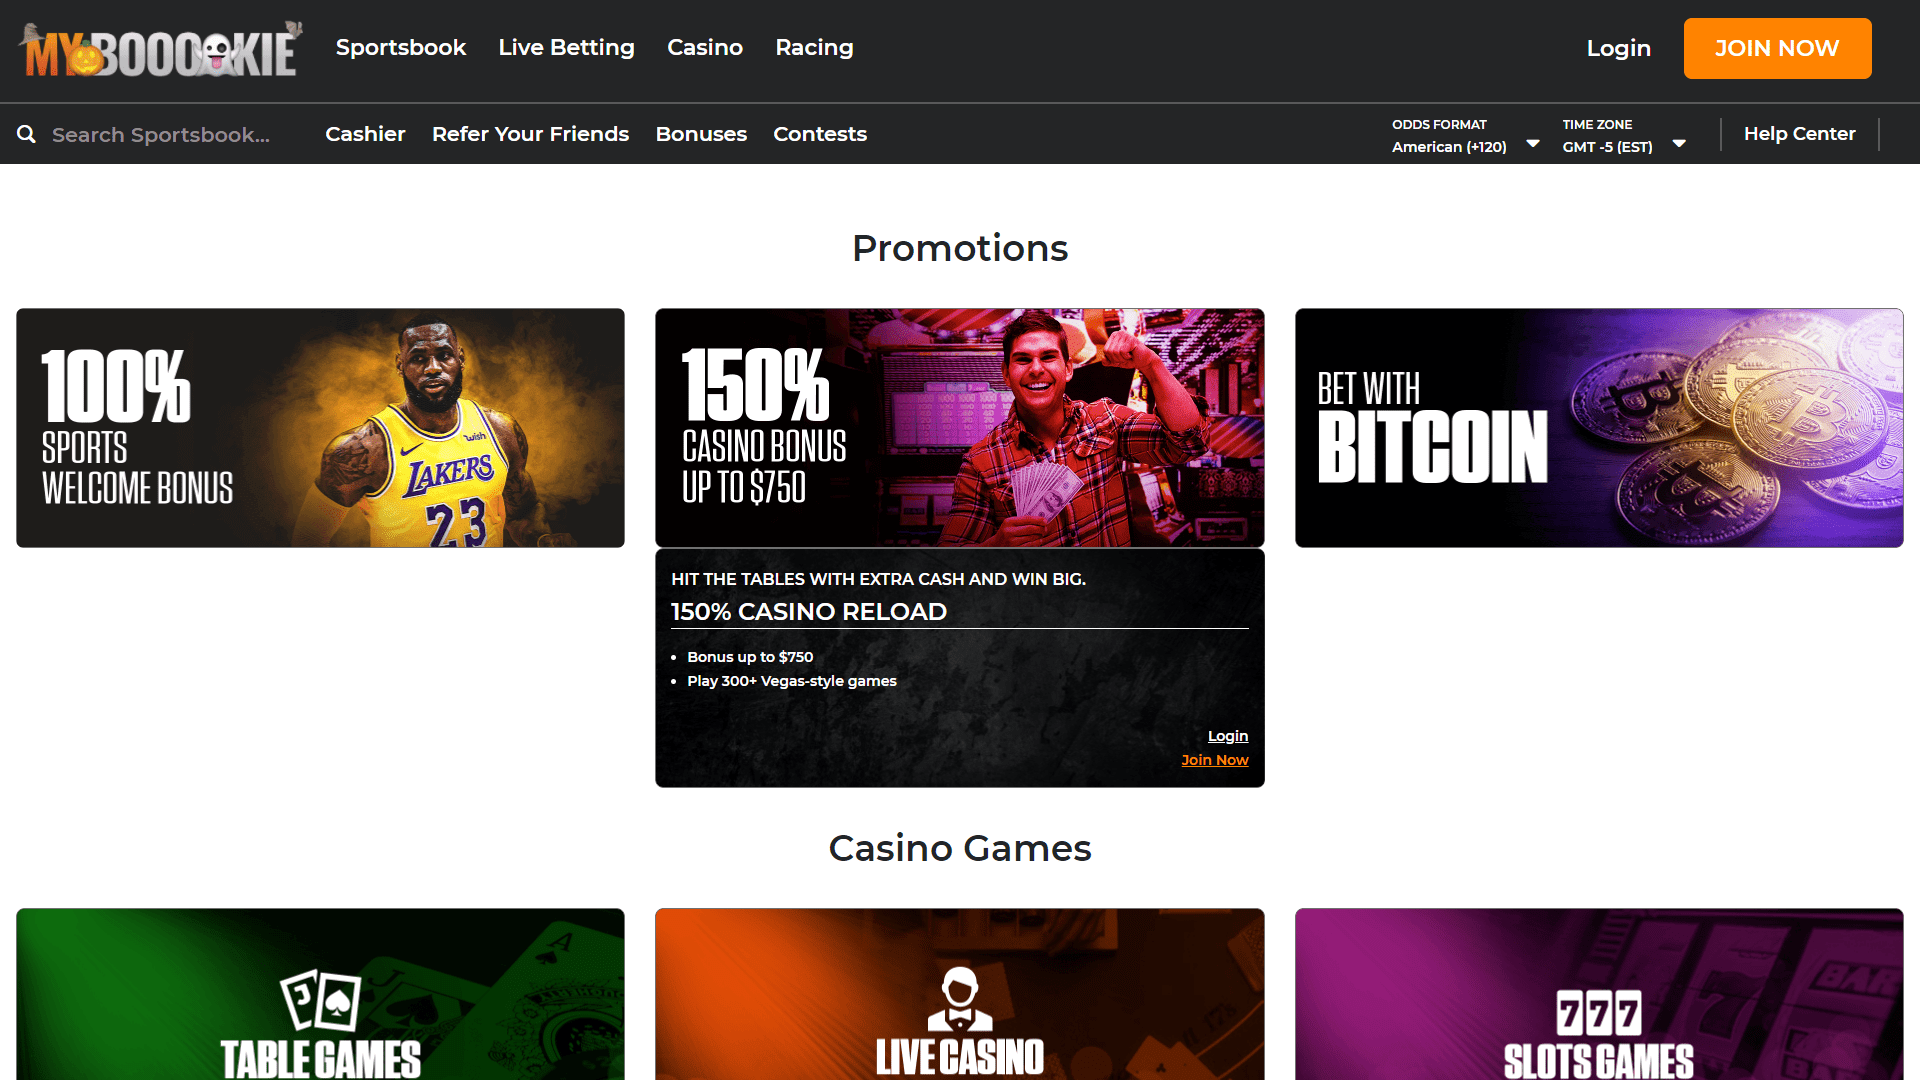This screenshot has height=1080, width=1920.
Task: Expand the Odds Format dropdown arrow
Action: [1533, 144]
